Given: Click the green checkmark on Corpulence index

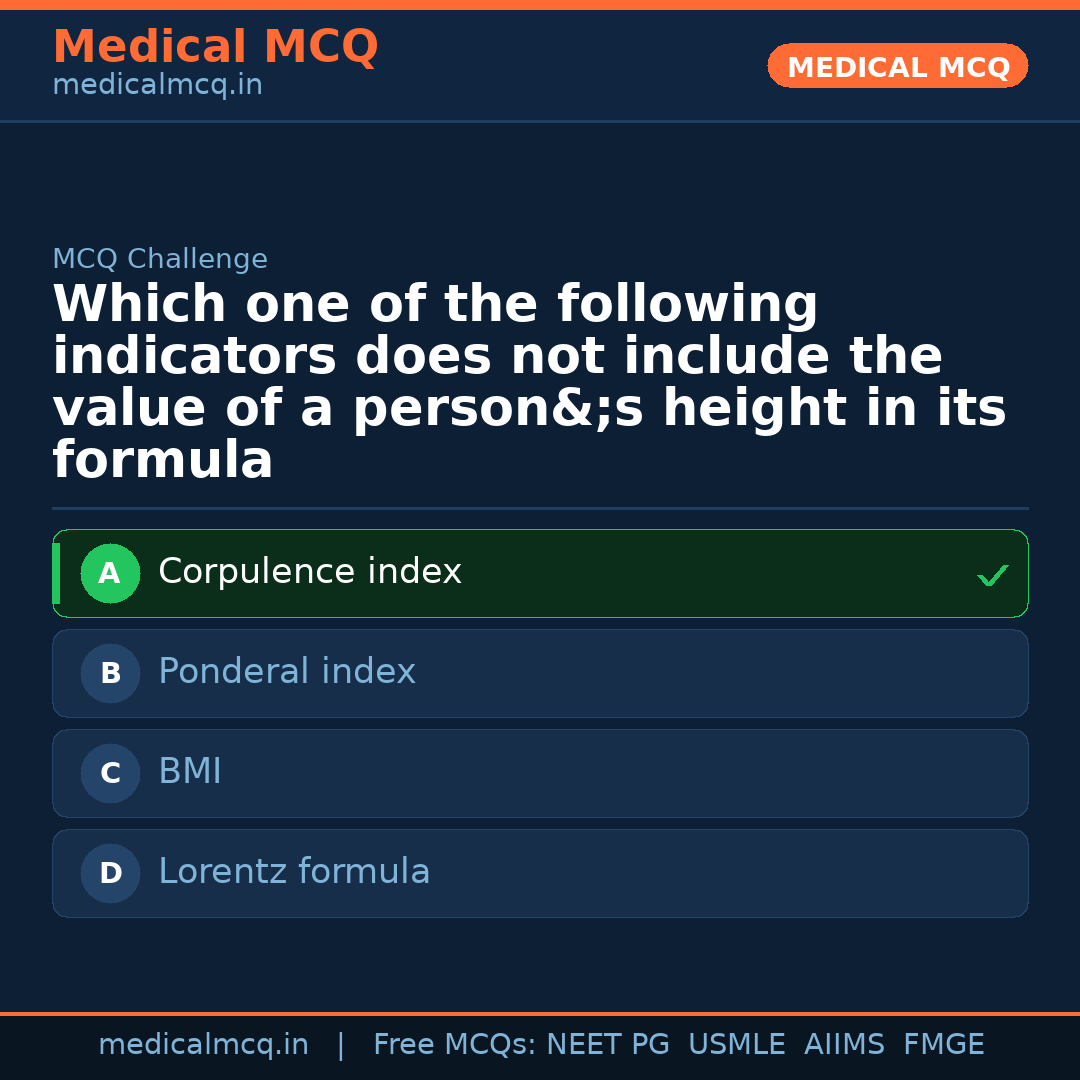Looking at the screenshot, I should pyautogui.click(x=992, y=575).
